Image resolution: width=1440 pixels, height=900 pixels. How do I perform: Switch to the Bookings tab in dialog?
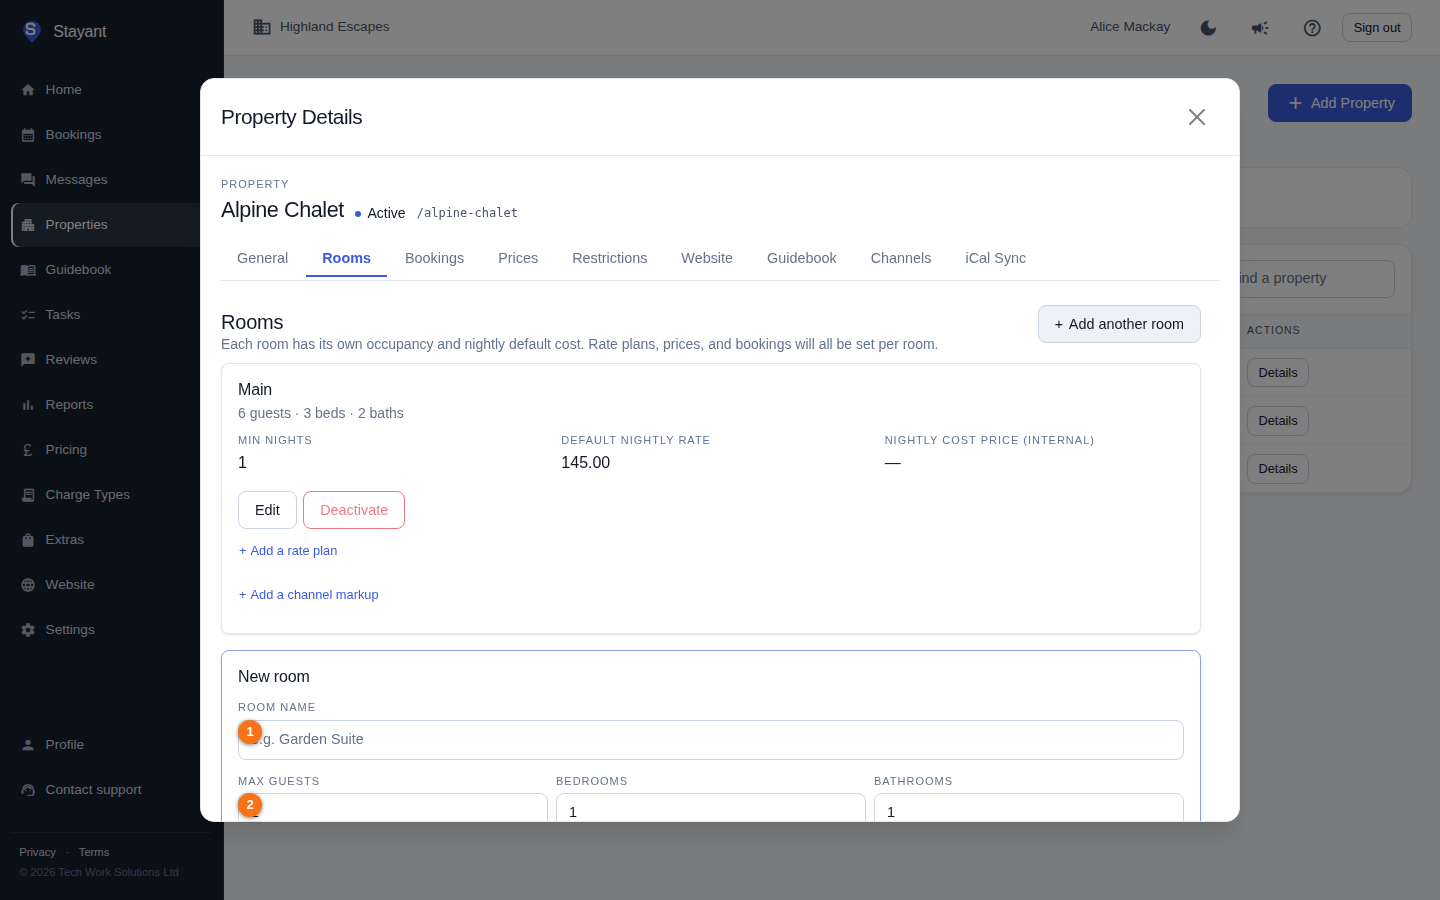(x=434, y=258)
